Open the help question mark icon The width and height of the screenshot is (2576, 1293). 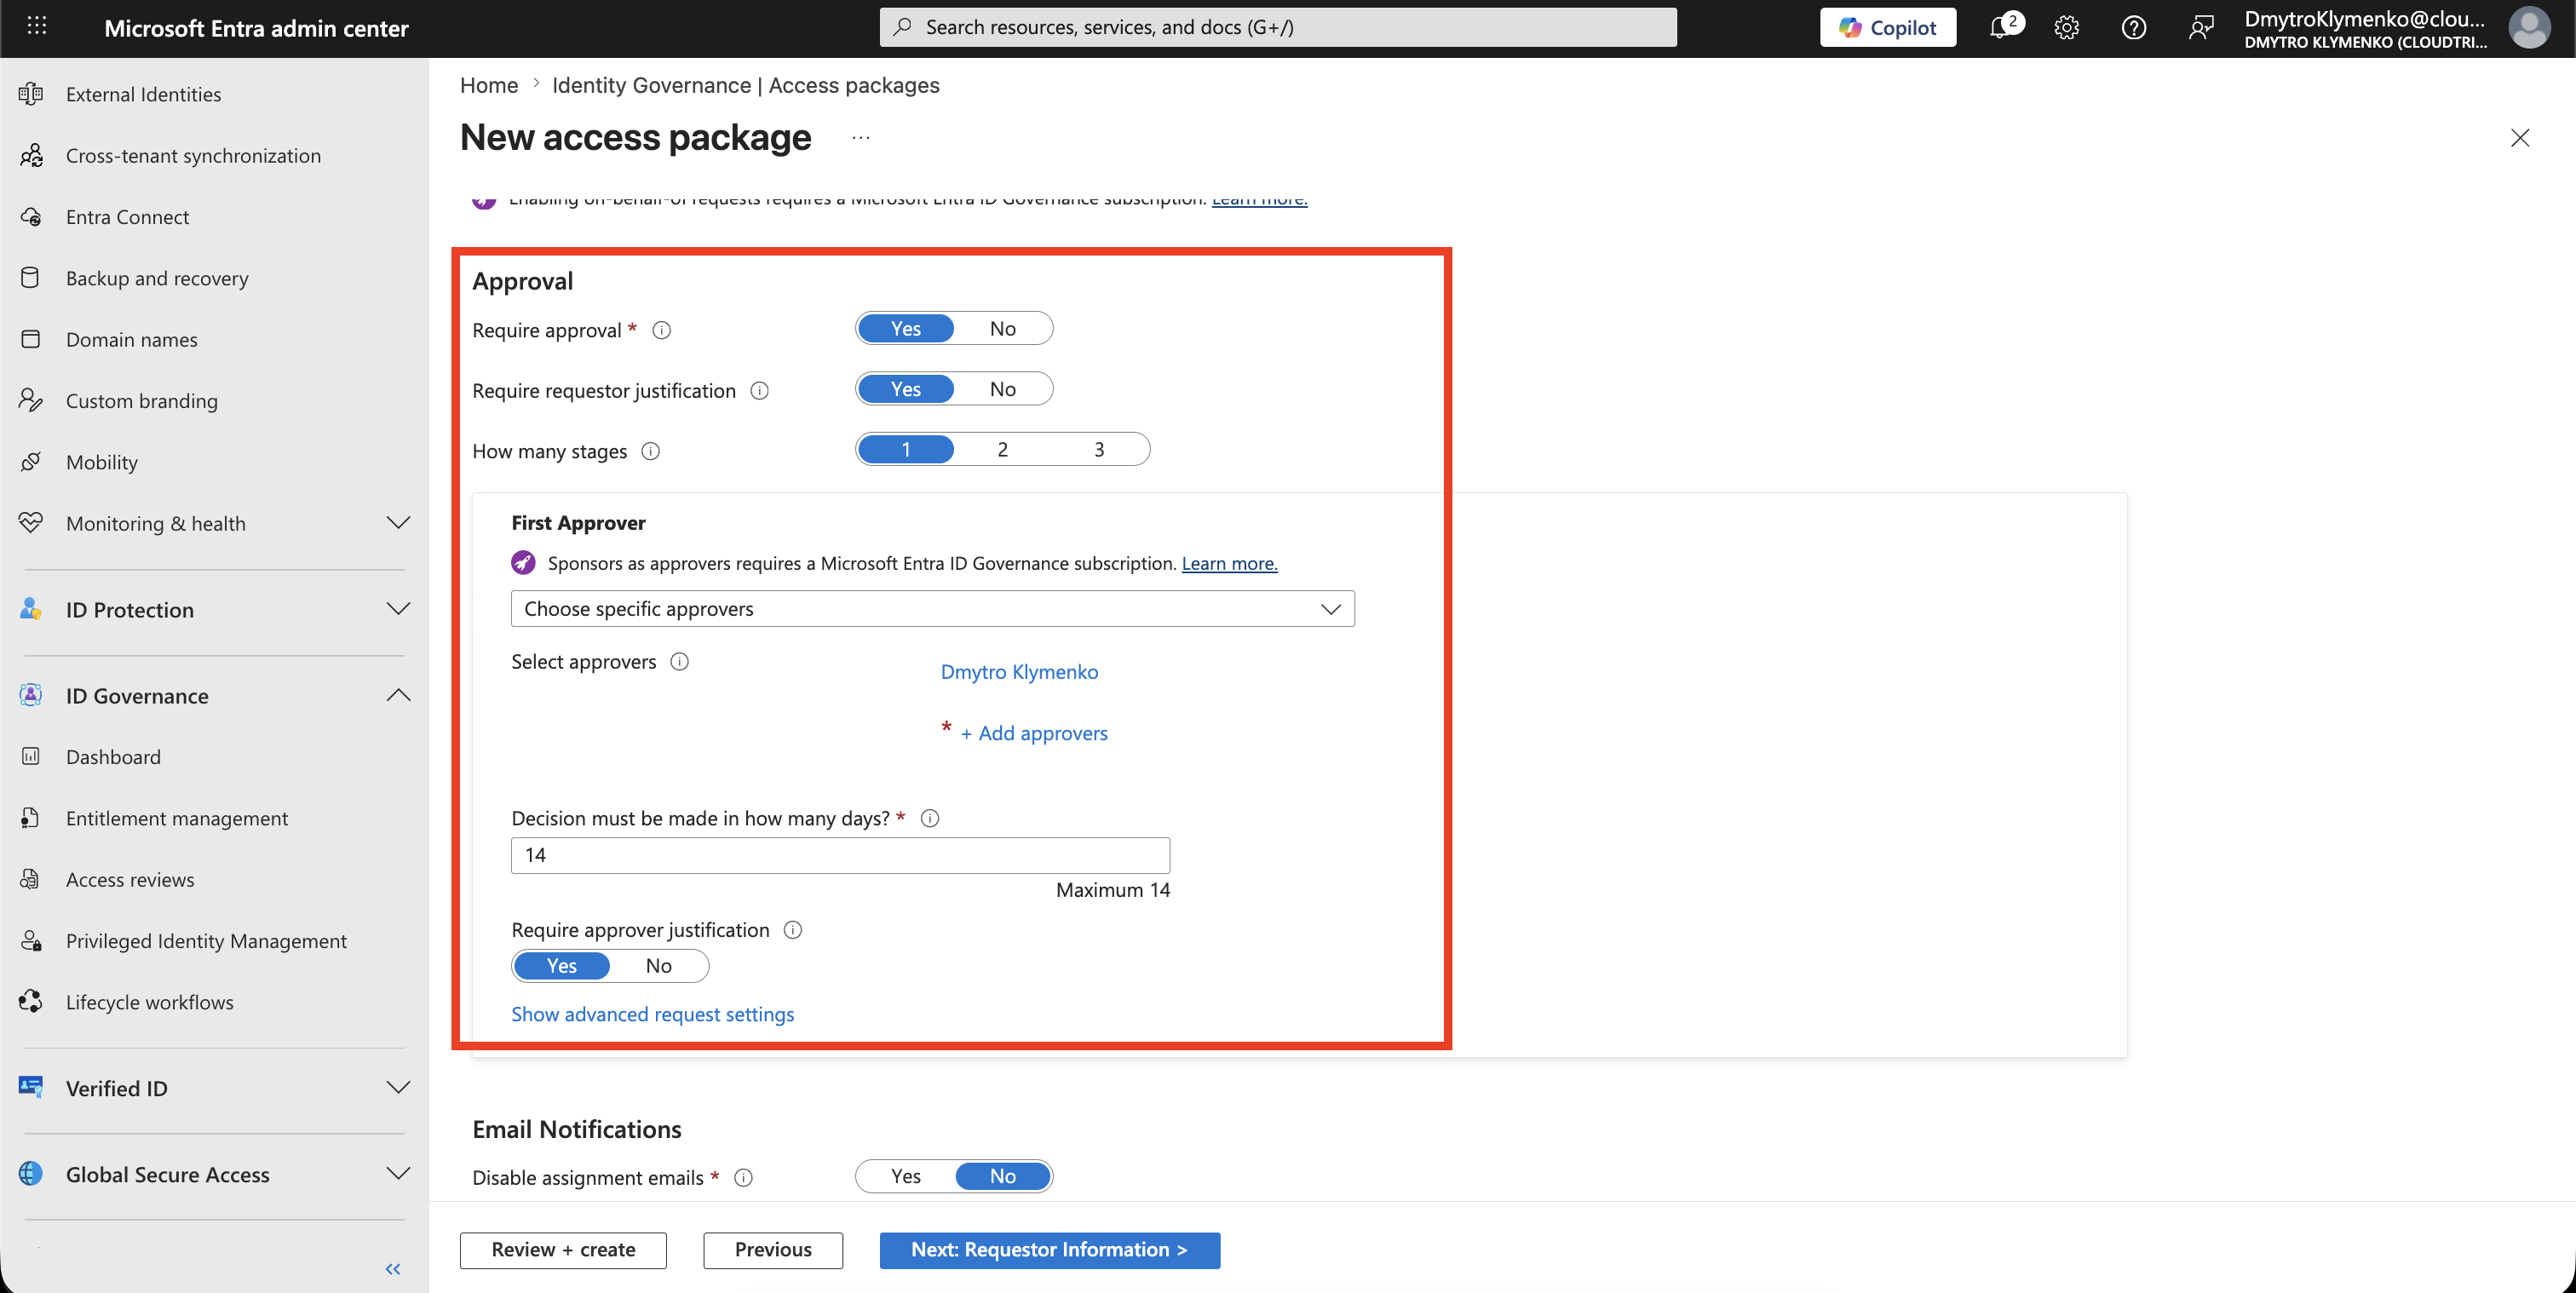2133,28
